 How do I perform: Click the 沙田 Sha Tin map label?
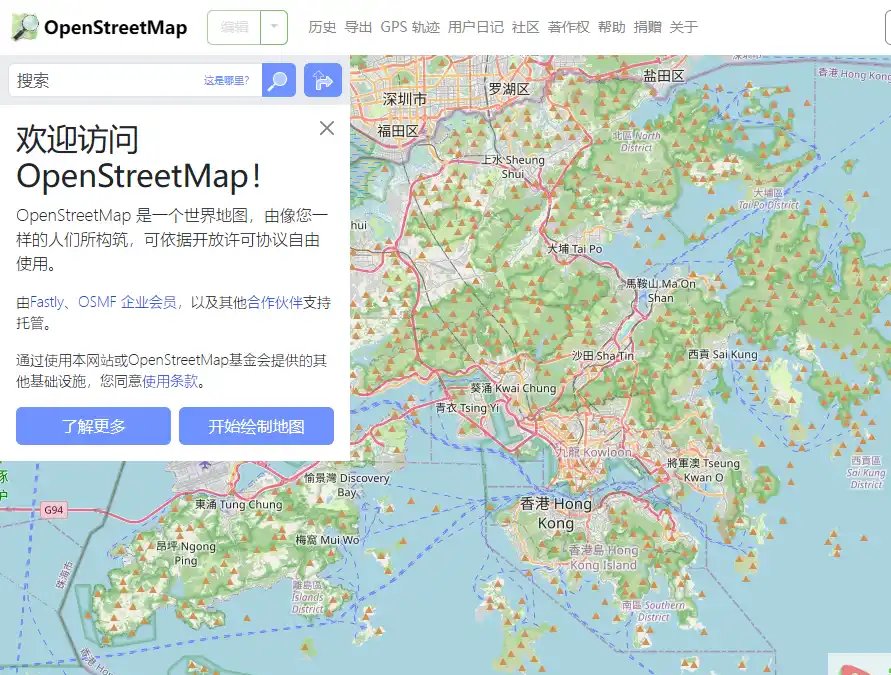pyautogui.click(x=602, y=356)
